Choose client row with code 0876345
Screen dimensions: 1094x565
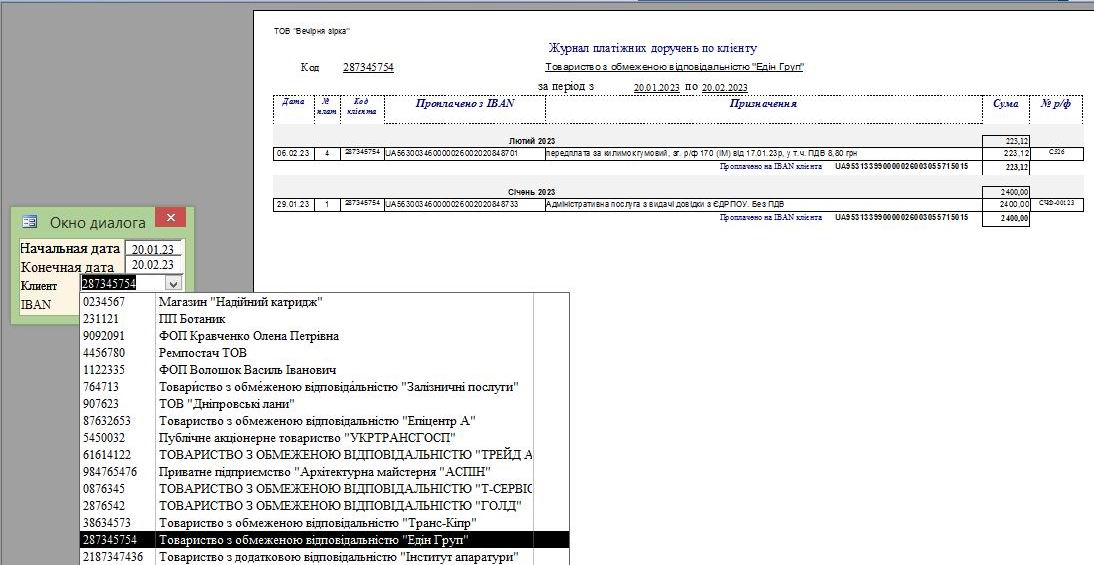pyautogui.click(x=324, y=489)
